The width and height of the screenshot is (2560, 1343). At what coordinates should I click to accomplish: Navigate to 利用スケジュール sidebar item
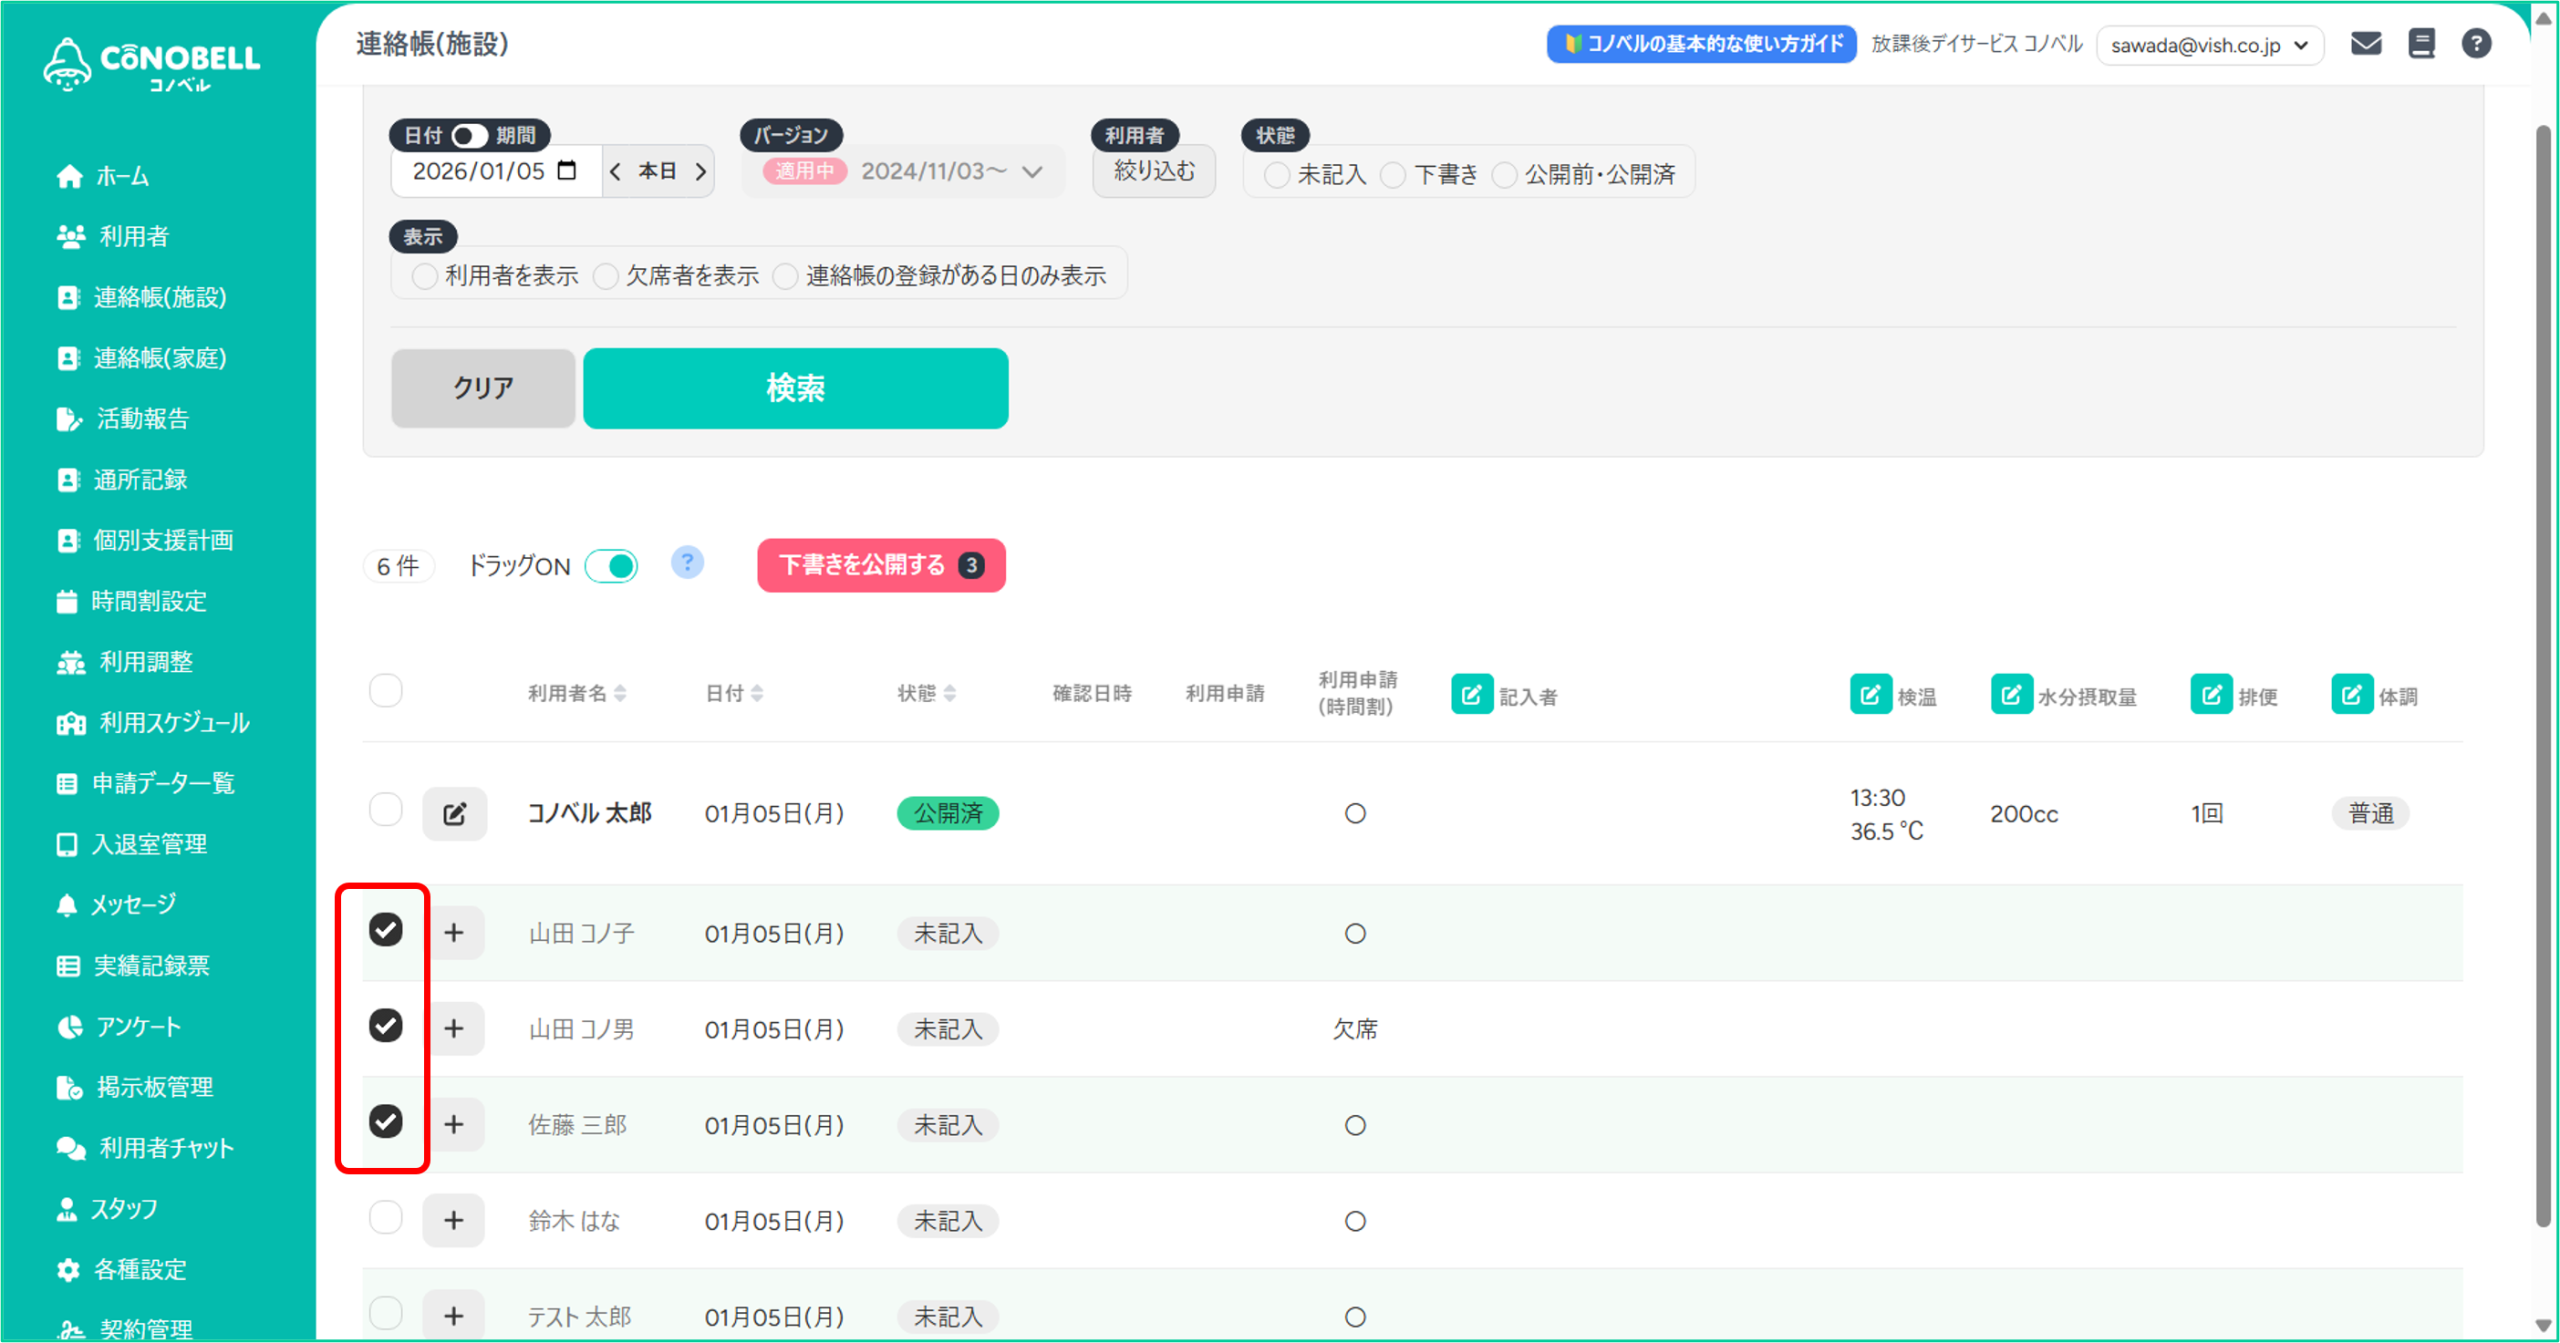click(x=173, y=723)
